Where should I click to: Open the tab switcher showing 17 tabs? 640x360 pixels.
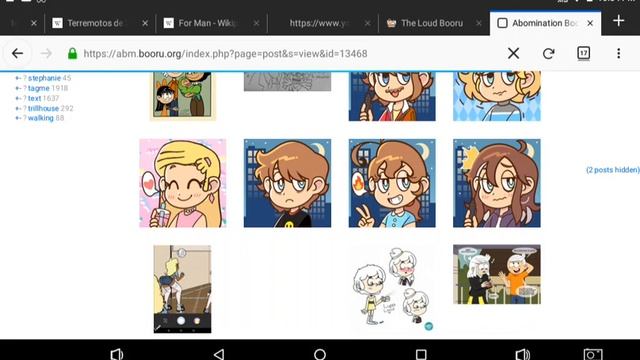[x=584, y=53]
